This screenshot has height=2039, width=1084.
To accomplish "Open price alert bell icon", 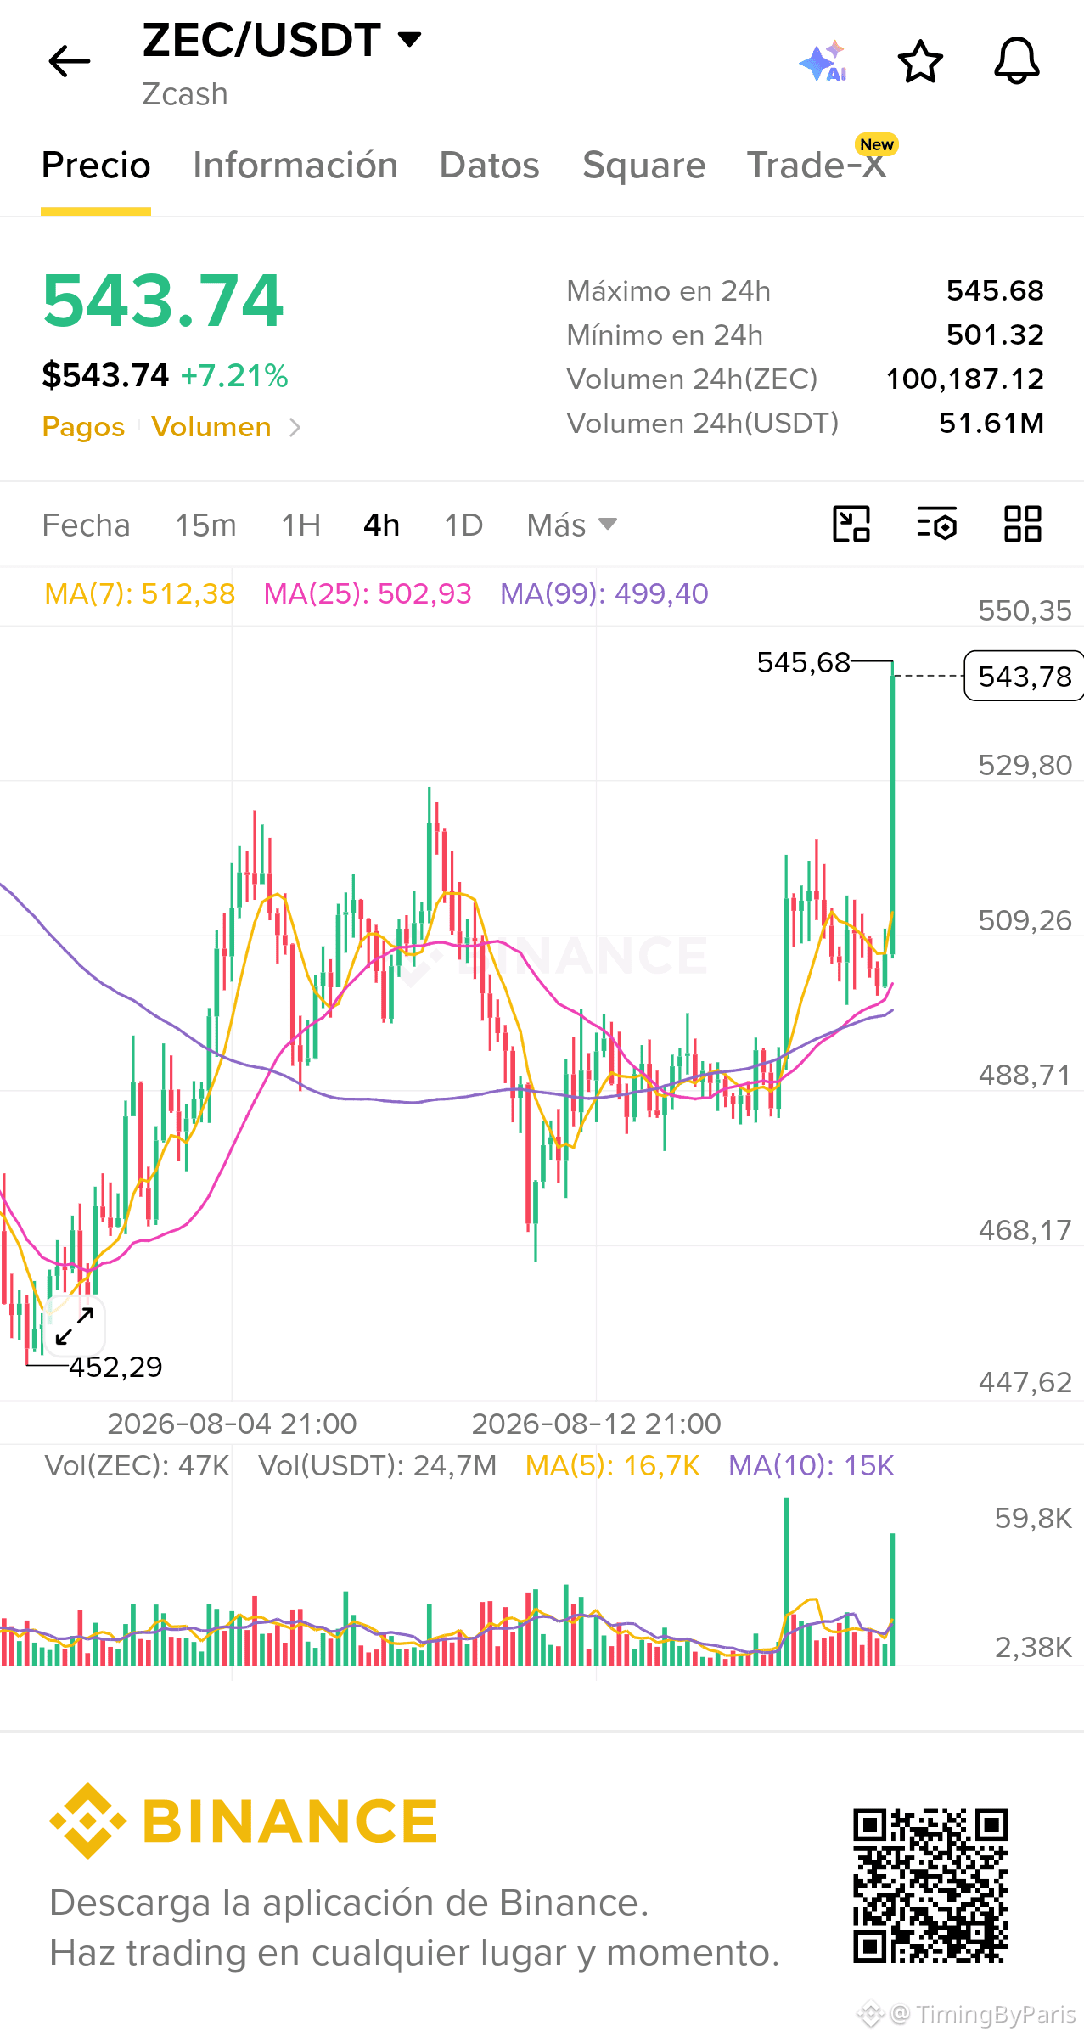I will pos(1017,62).
